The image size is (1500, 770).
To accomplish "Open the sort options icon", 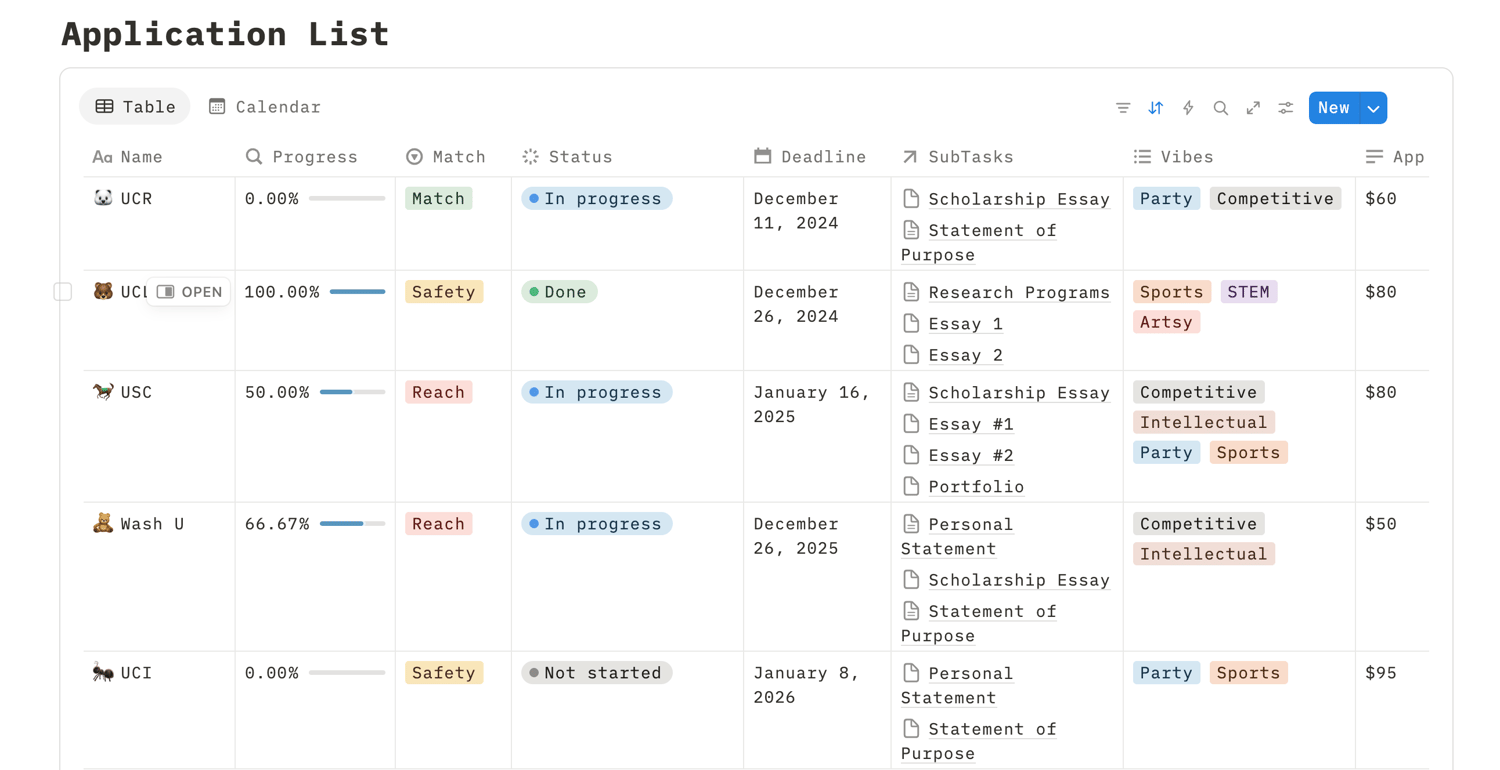I will click(1156, 108).
